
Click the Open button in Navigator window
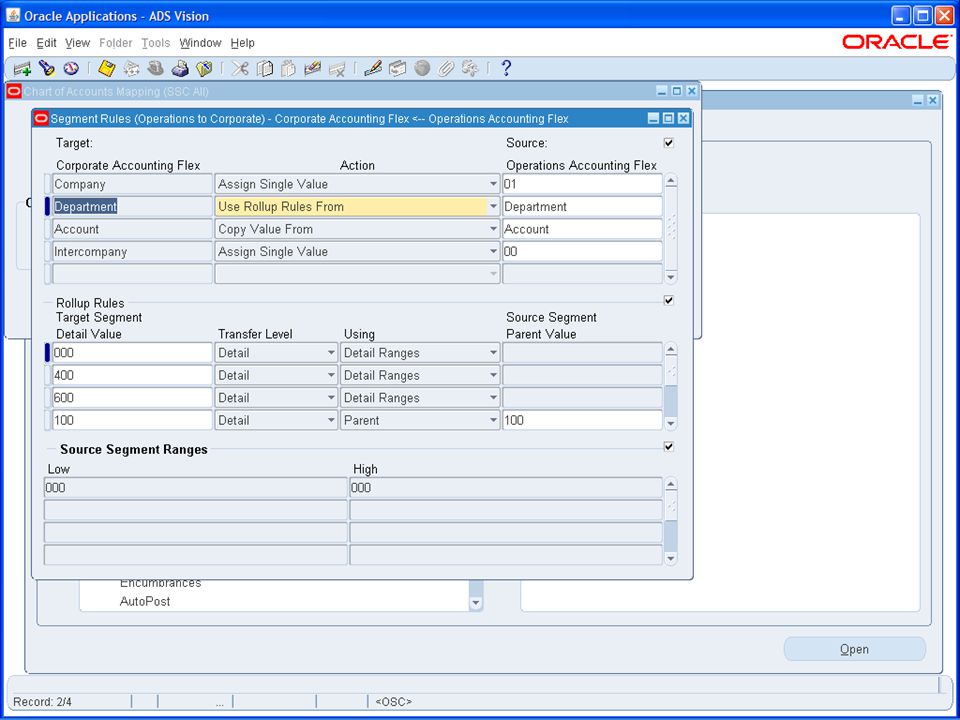(x=854, y=649)
